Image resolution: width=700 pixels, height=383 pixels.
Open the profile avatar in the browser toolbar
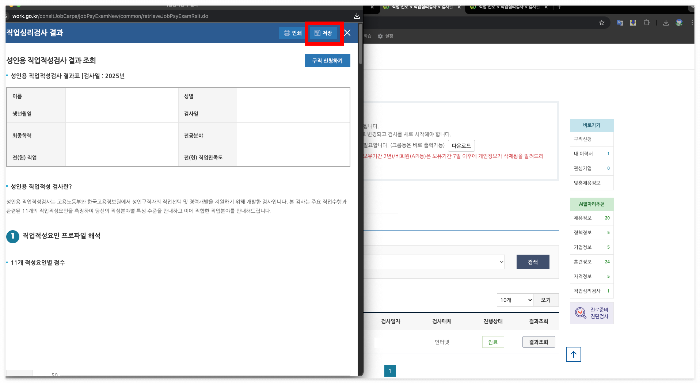point(679,23)
